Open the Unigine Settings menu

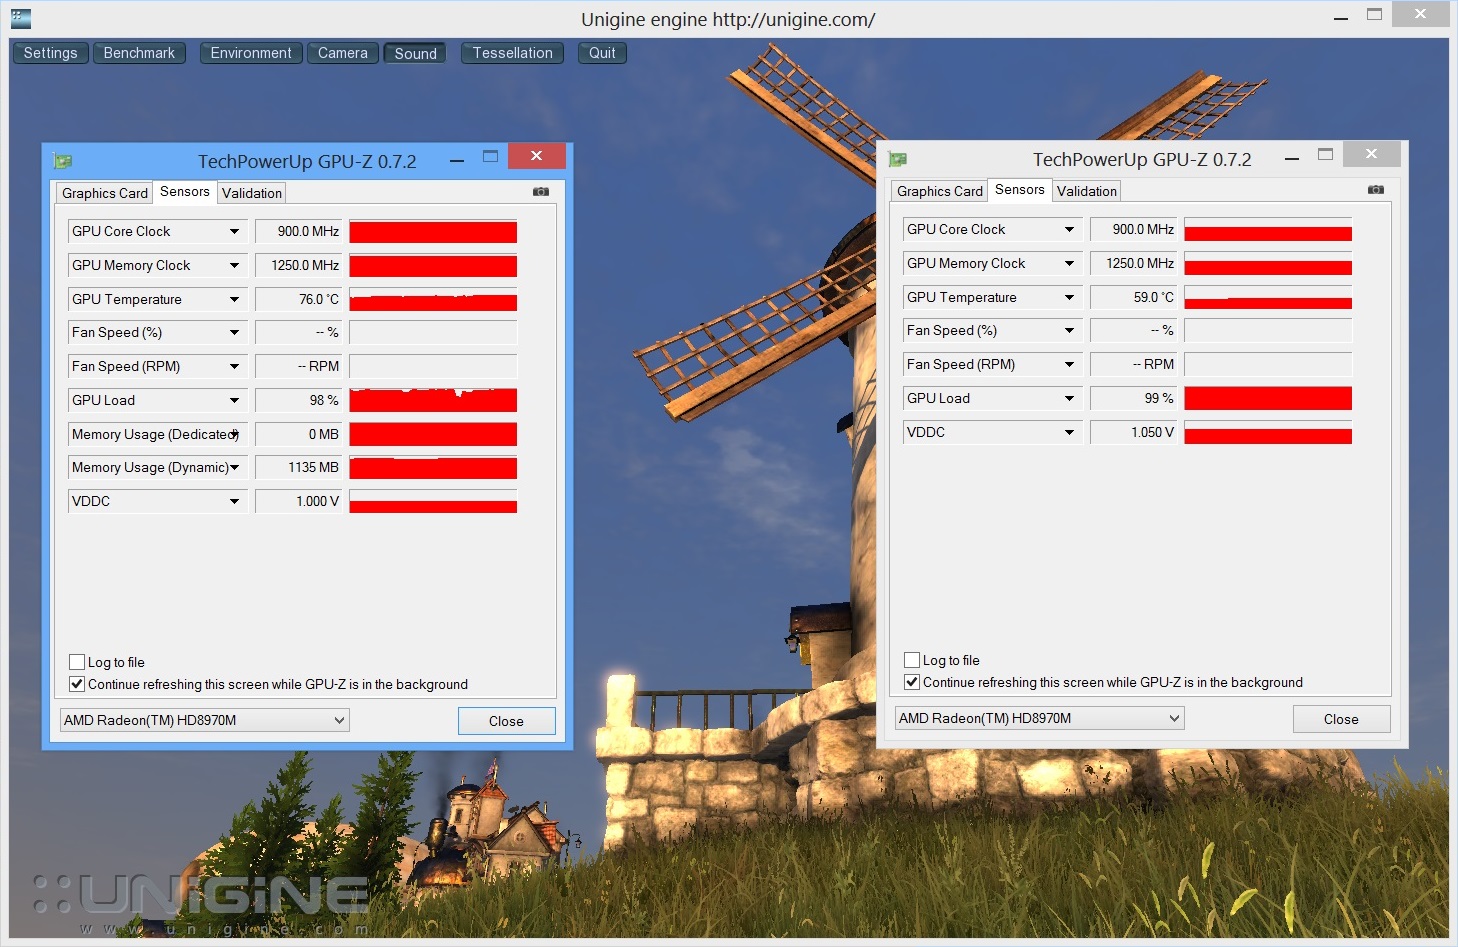(51, 53)
